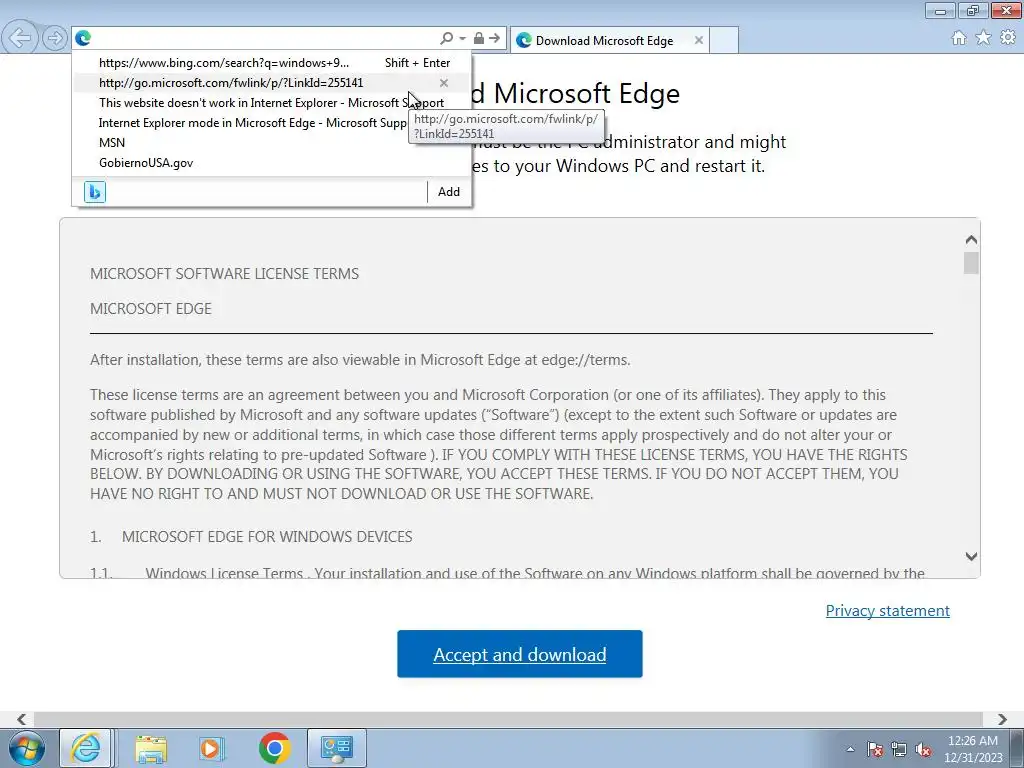The width and height of the screenshot is (1024, 768).
Task: Show hidden system tray icons
Action: 850,749
